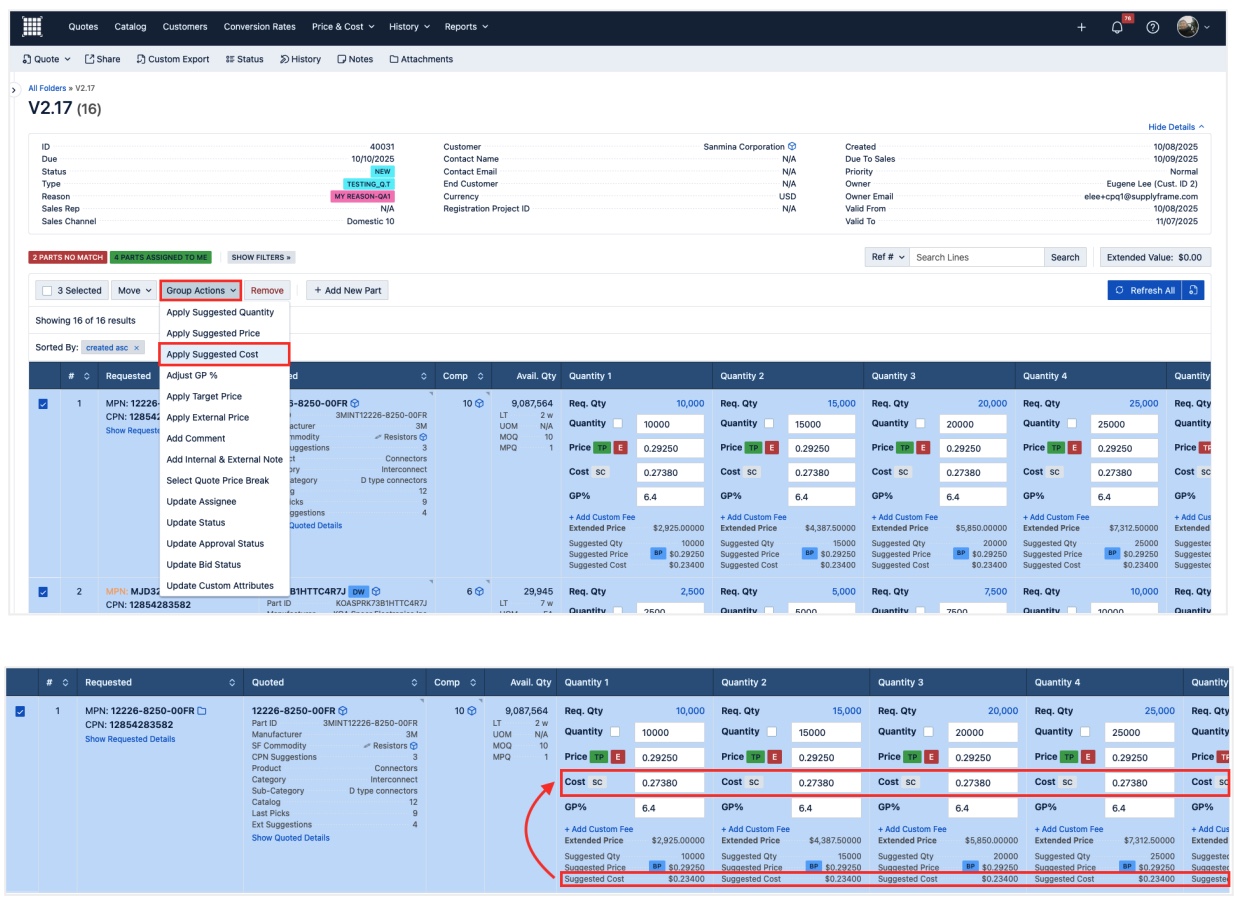Open the help question mark icon
The width and height of the screenshot is (1236, 908).
[1152, 27]
